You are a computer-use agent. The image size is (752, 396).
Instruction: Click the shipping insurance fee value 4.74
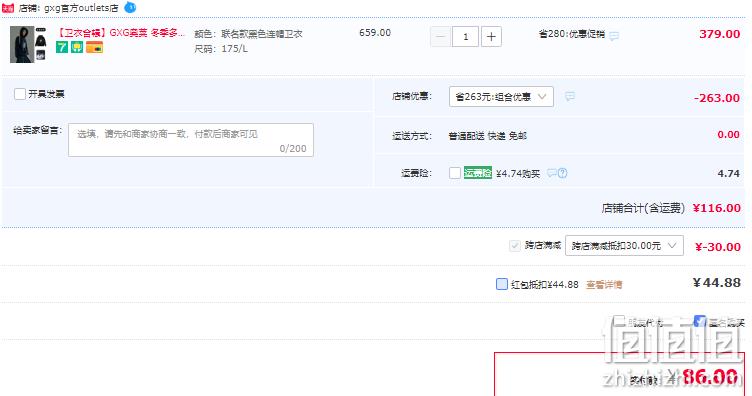coord(728,174)
